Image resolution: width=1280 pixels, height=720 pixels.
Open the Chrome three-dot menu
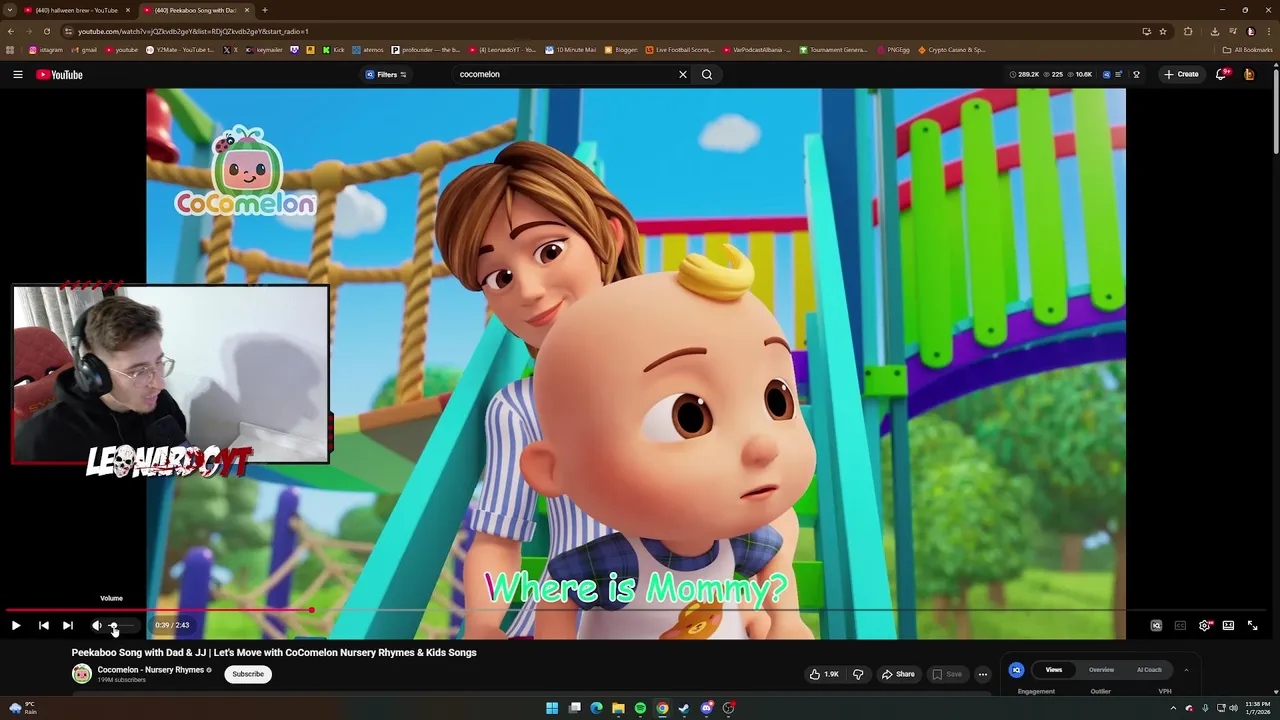coord(1268,31)
